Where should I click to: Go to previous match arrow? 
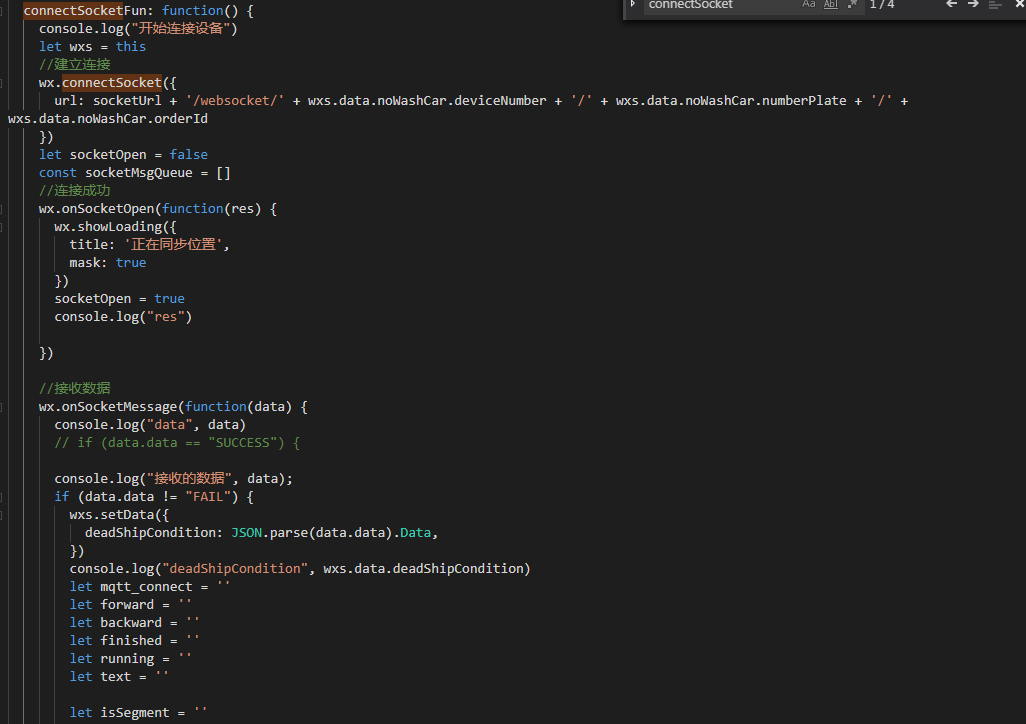click(x=951, y=5)
